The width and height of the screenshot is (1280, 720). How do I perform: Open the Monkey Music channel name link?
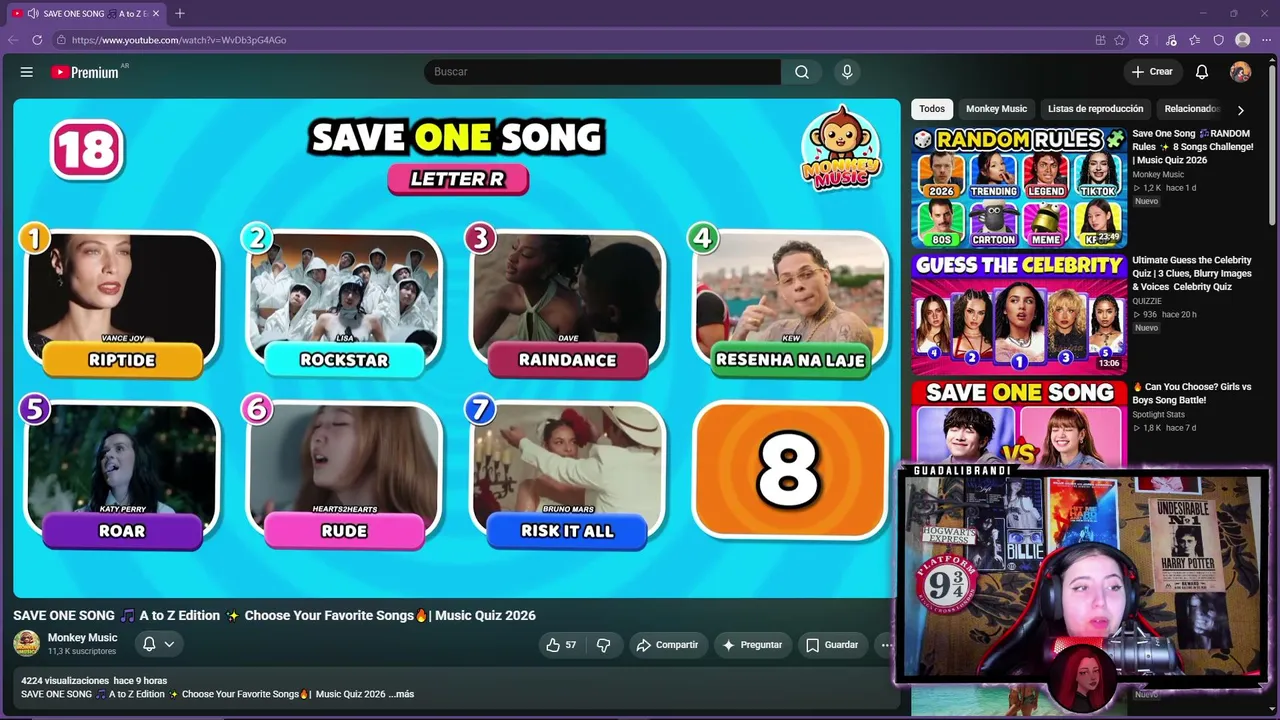(x=83, y=638)
